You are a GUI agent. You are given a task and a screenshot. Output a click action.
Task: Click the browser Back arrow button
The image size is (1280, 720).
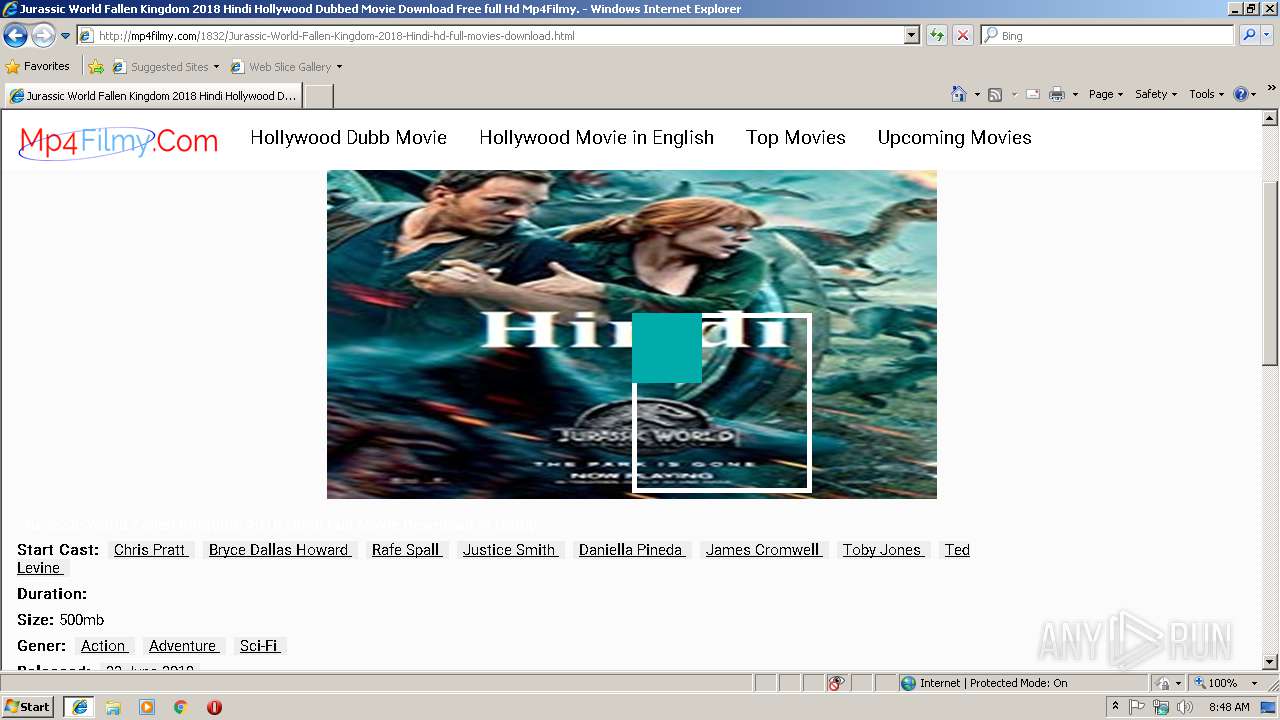15,36
